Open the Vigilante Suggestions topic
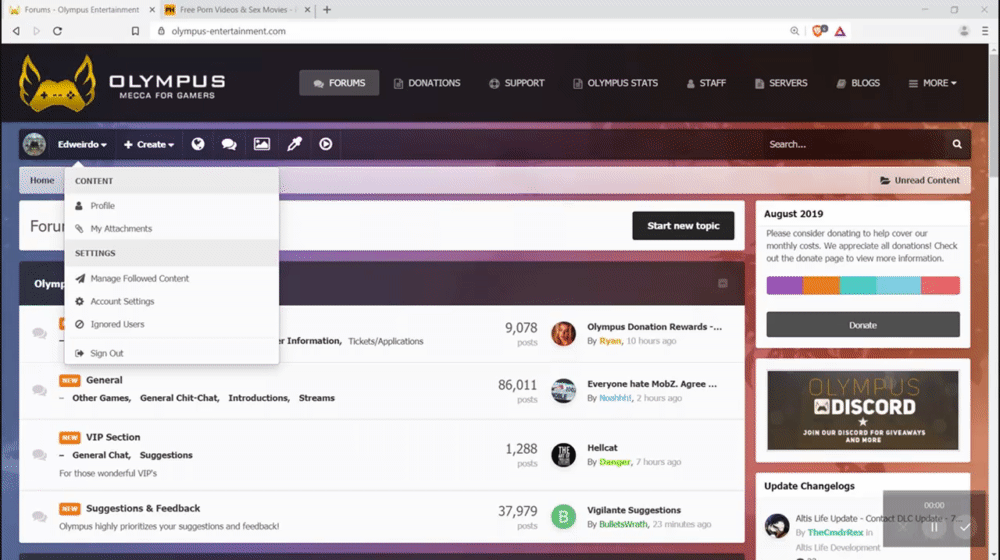1000x560 pixels. pyautogui.click(x=634, y=510)
